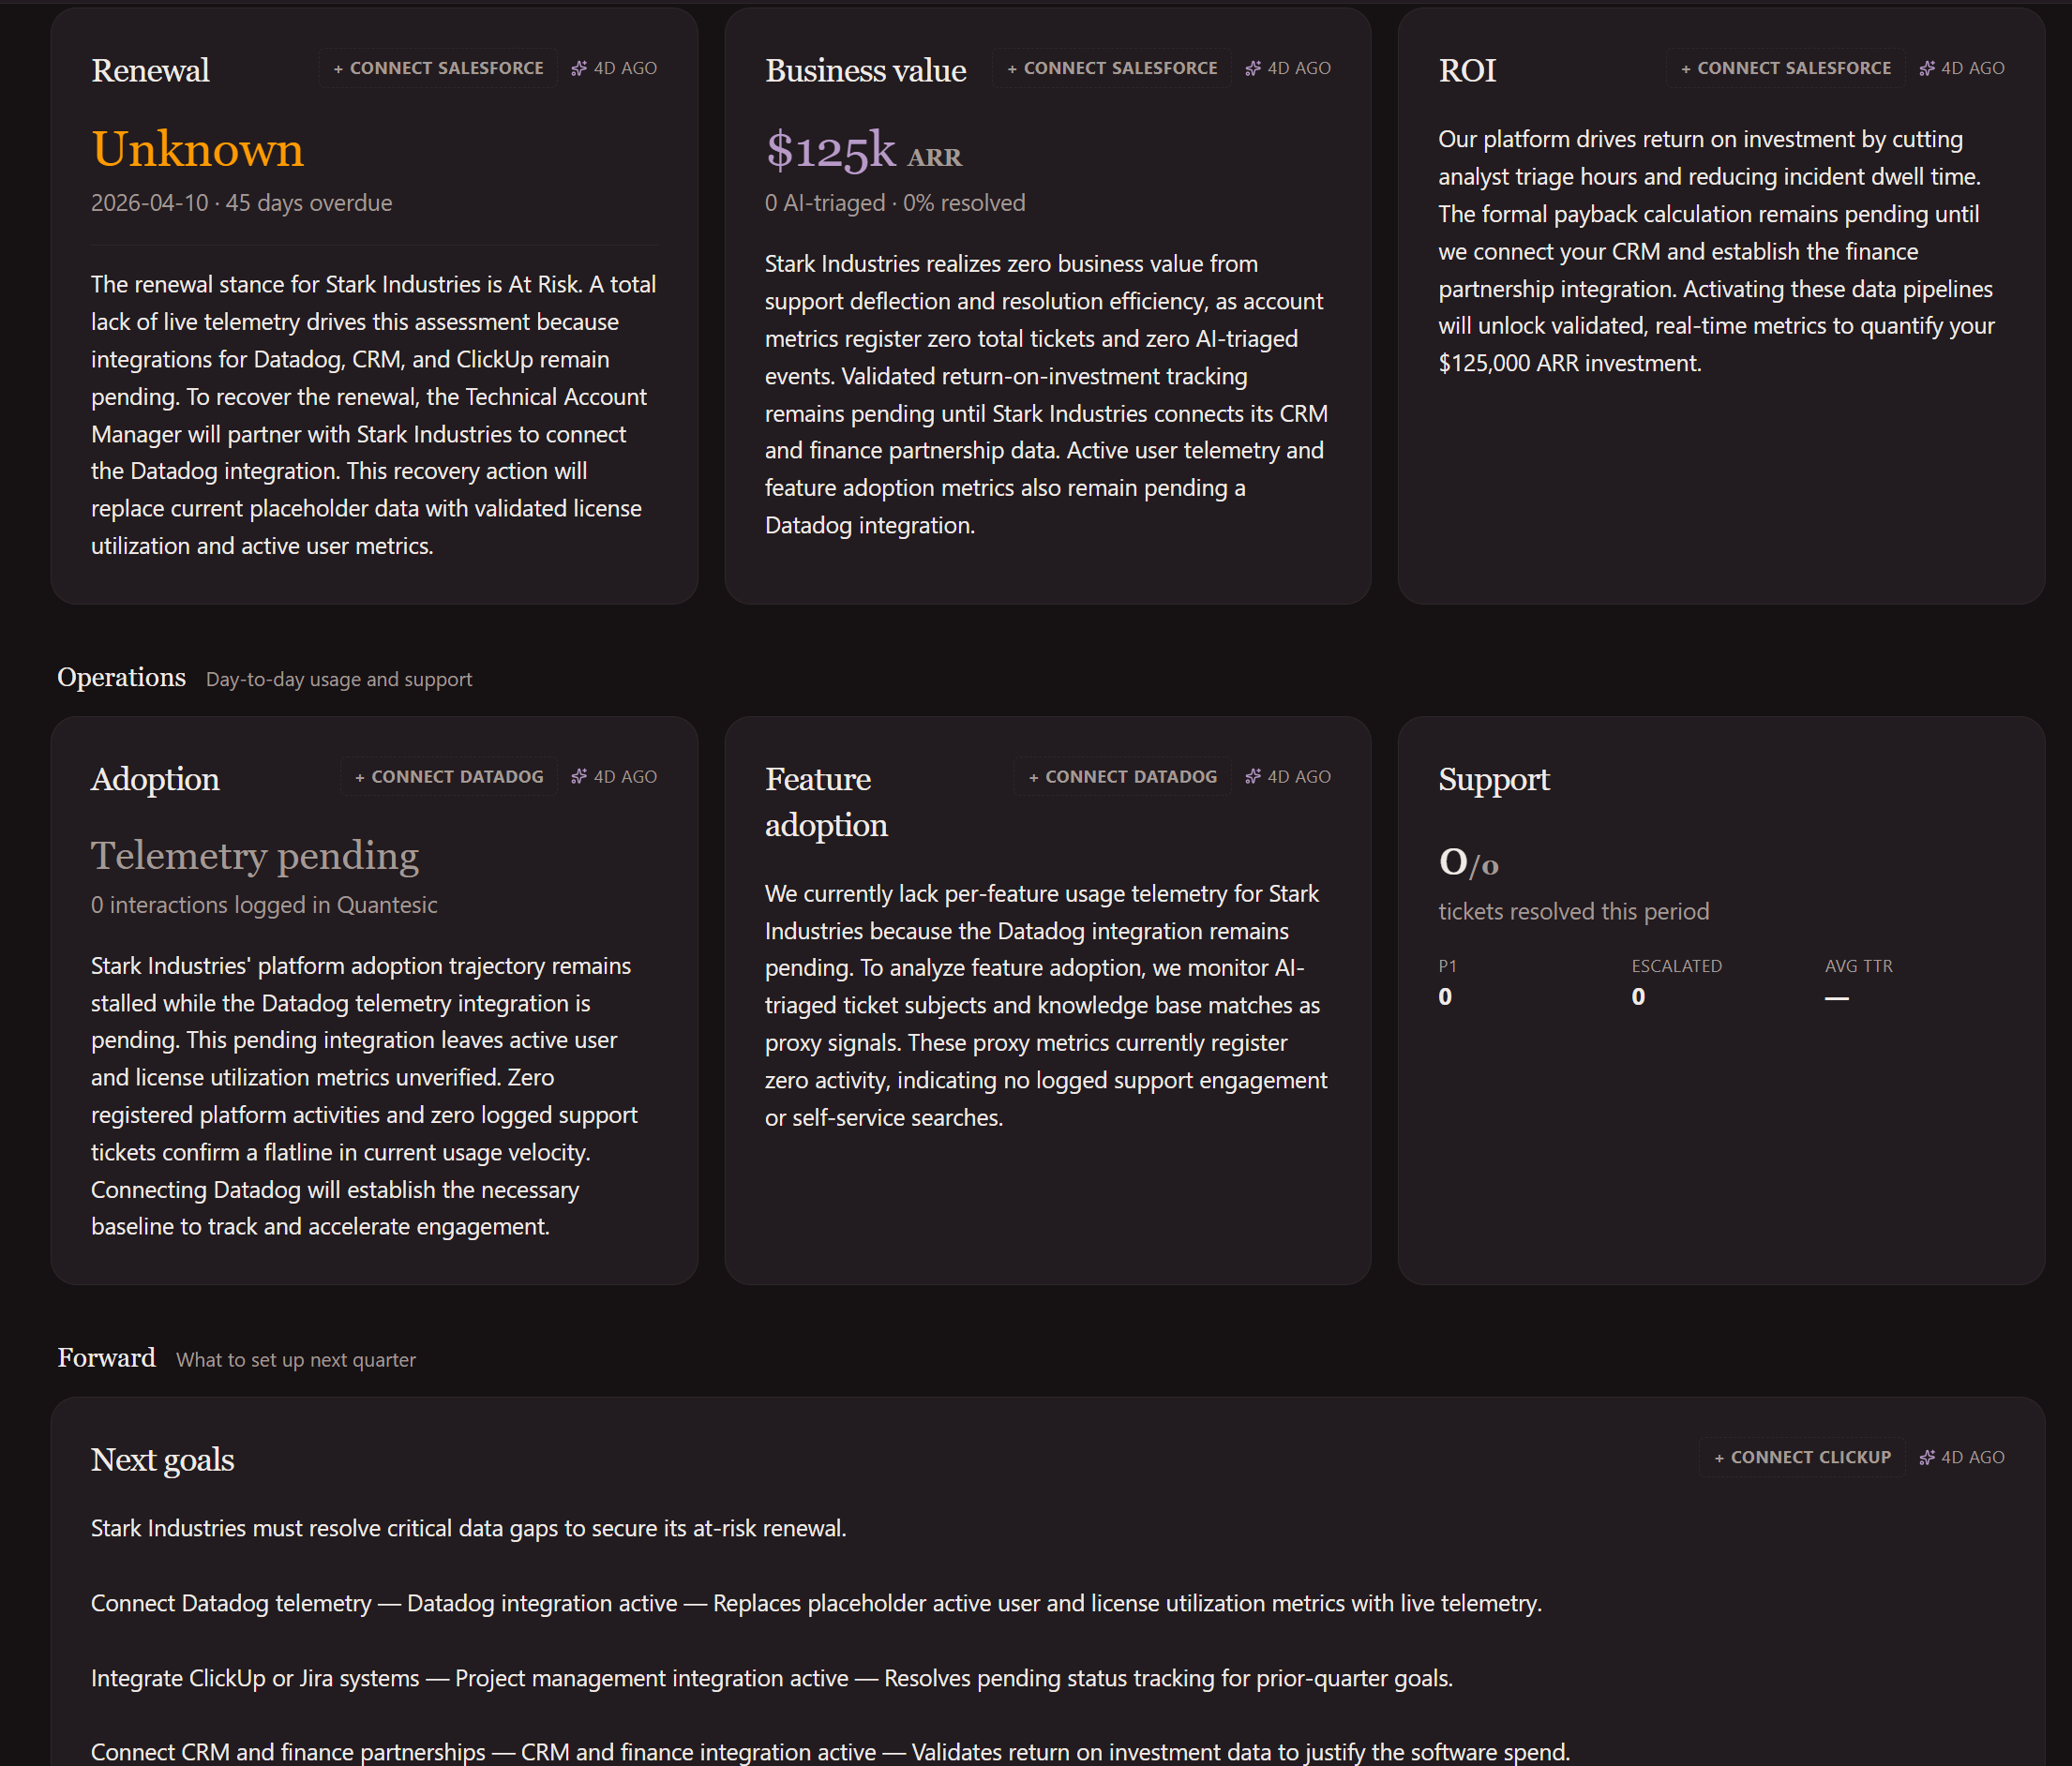Click the '4D AGO' timestamp in the Next goals card
The height and width of the screenshot is (1766, 2072).
click(x=1973, y=1457)
